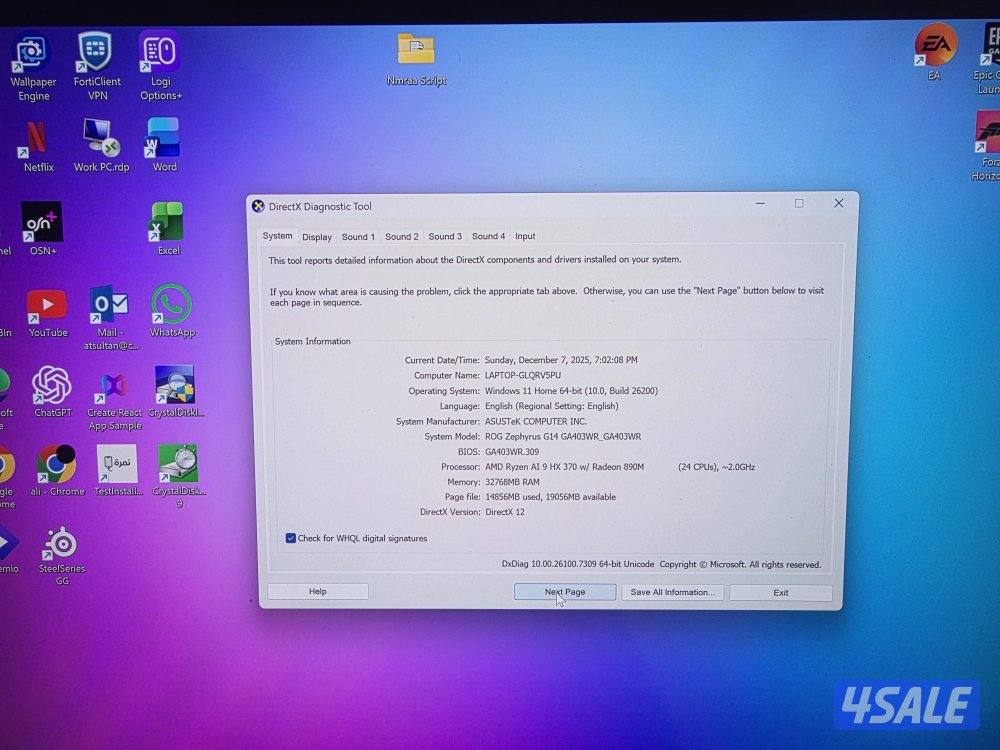Open the WhatsApp desktop icon

(x=172, y=305)
